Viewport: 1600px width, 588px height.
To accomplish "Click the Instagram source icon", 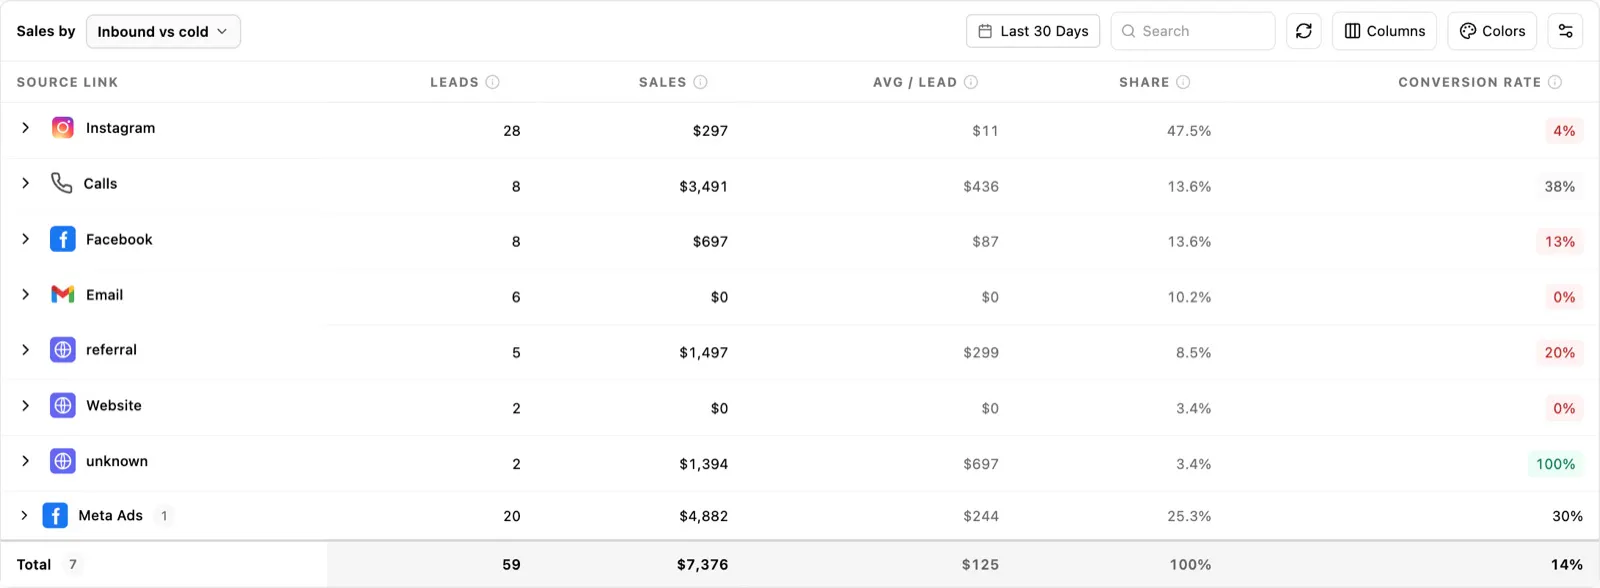I will pyautogui.click(x=63, y=128).
